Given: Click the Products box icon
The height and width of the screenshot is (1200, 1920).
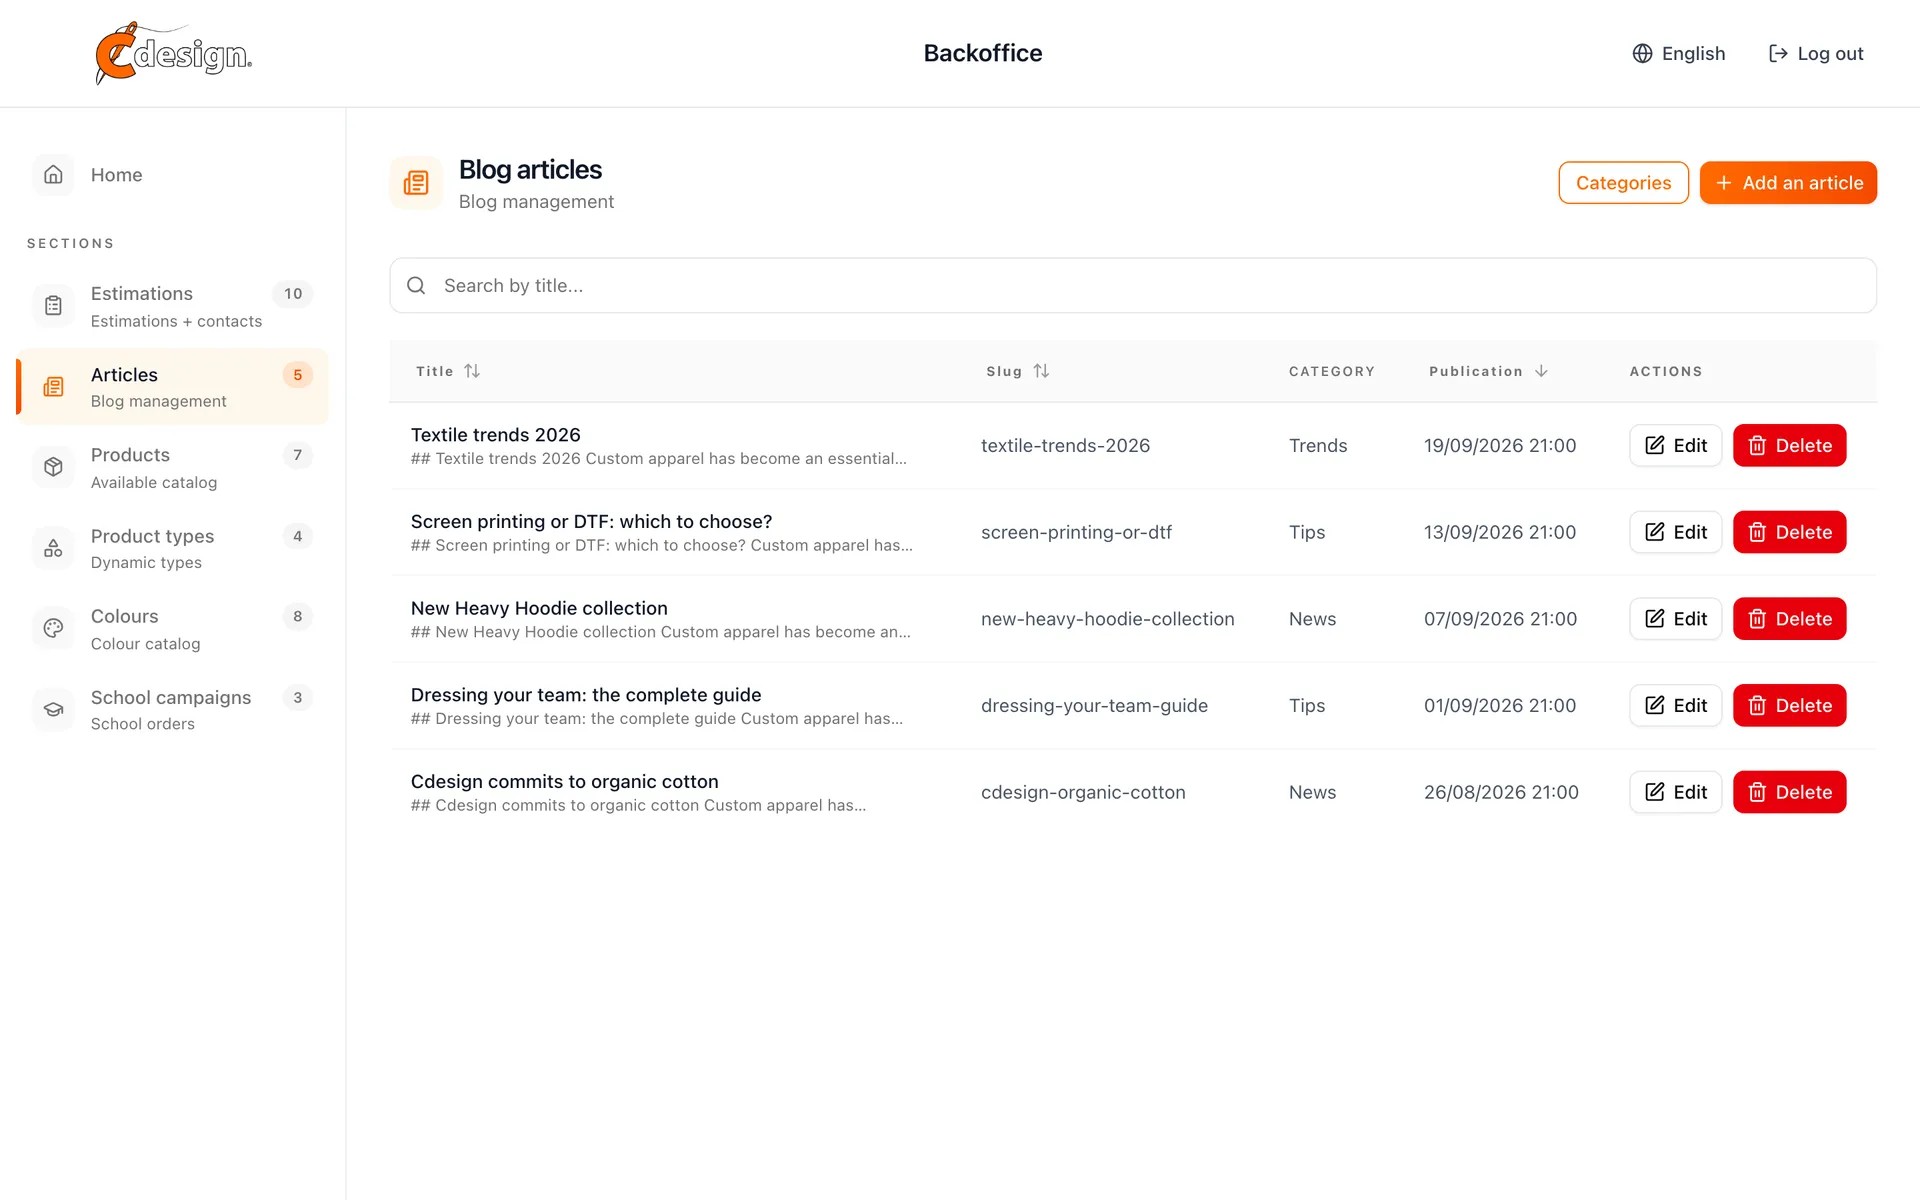Looking at the screenshot, I should 54,467.
